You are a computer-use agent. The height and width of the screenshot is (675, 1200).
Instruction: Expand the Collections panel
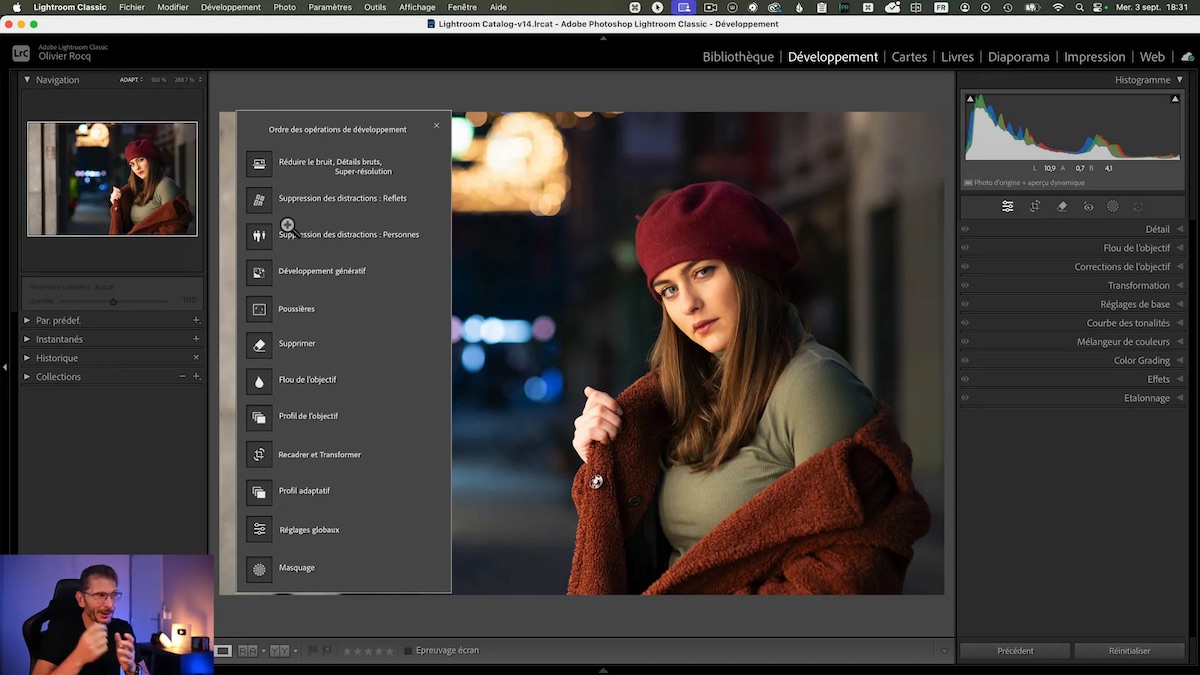27,377
